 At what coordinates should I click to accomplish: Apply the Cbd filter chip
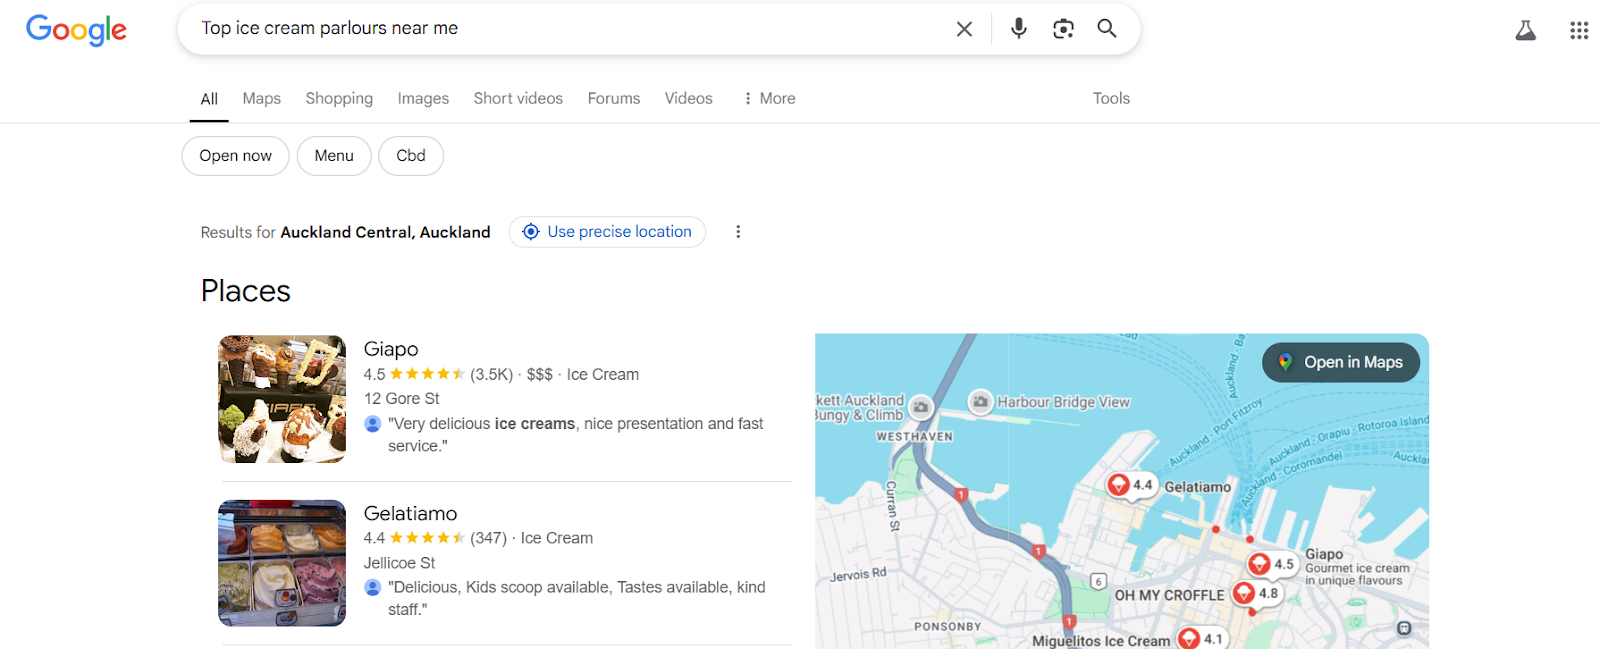click(411, 156)
